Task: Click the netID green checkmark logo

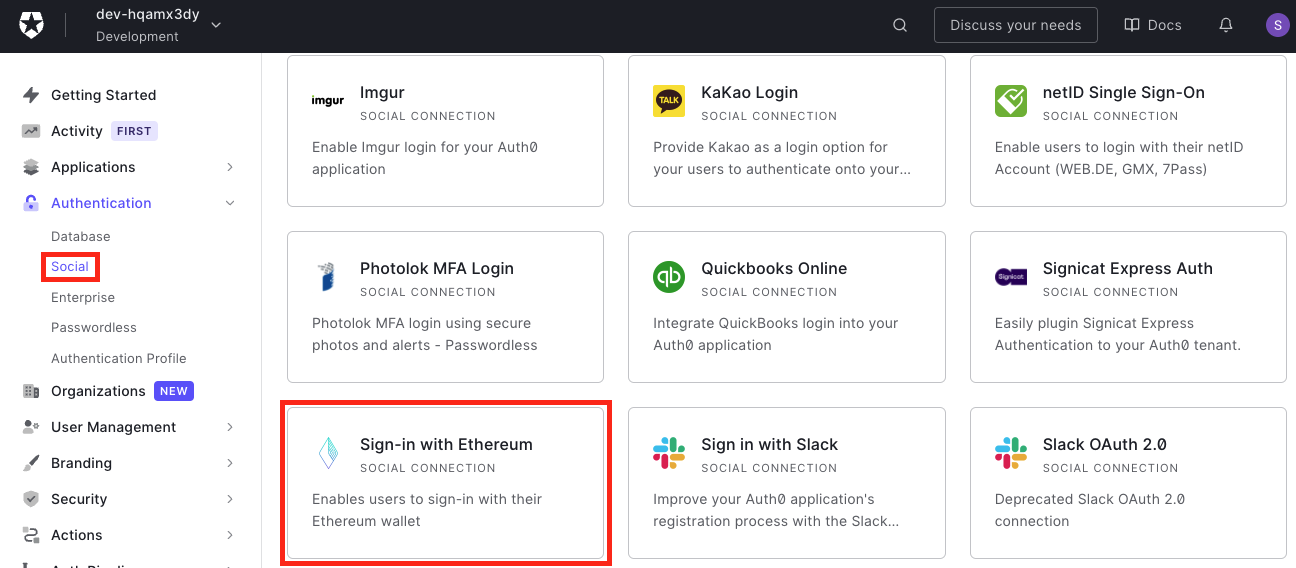Action: (x=1011, y=101)
